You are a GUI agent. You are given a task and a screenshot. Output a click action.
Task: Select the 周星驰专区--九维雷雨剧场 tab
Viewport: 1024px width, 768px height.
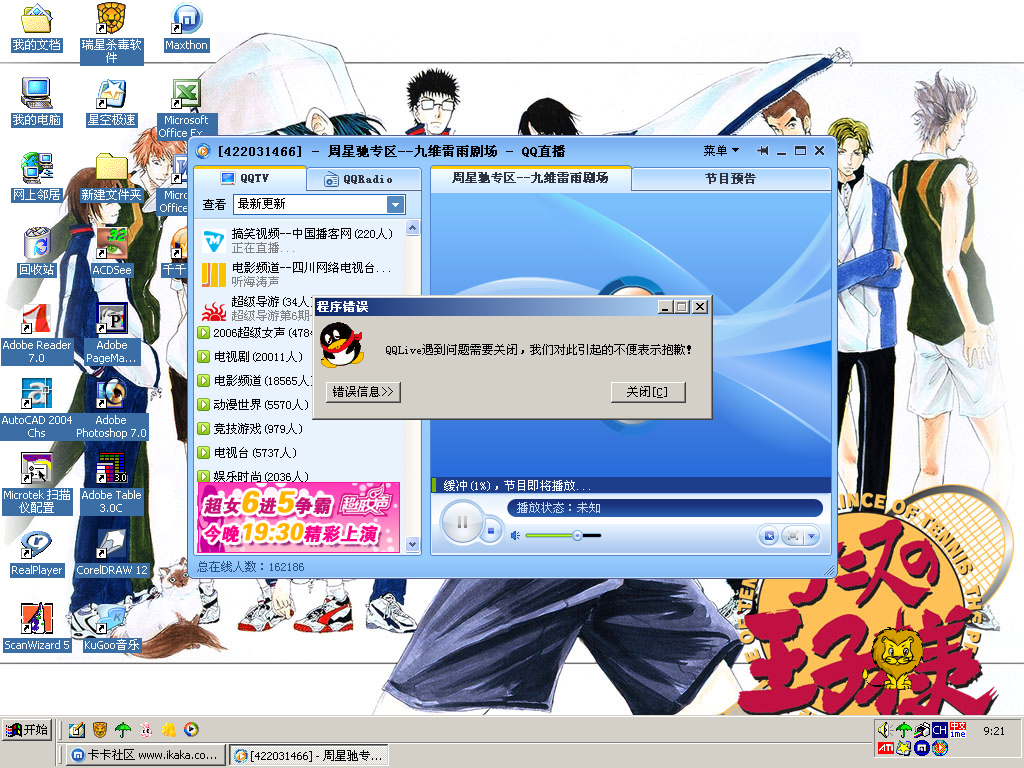tap(530, 178)
